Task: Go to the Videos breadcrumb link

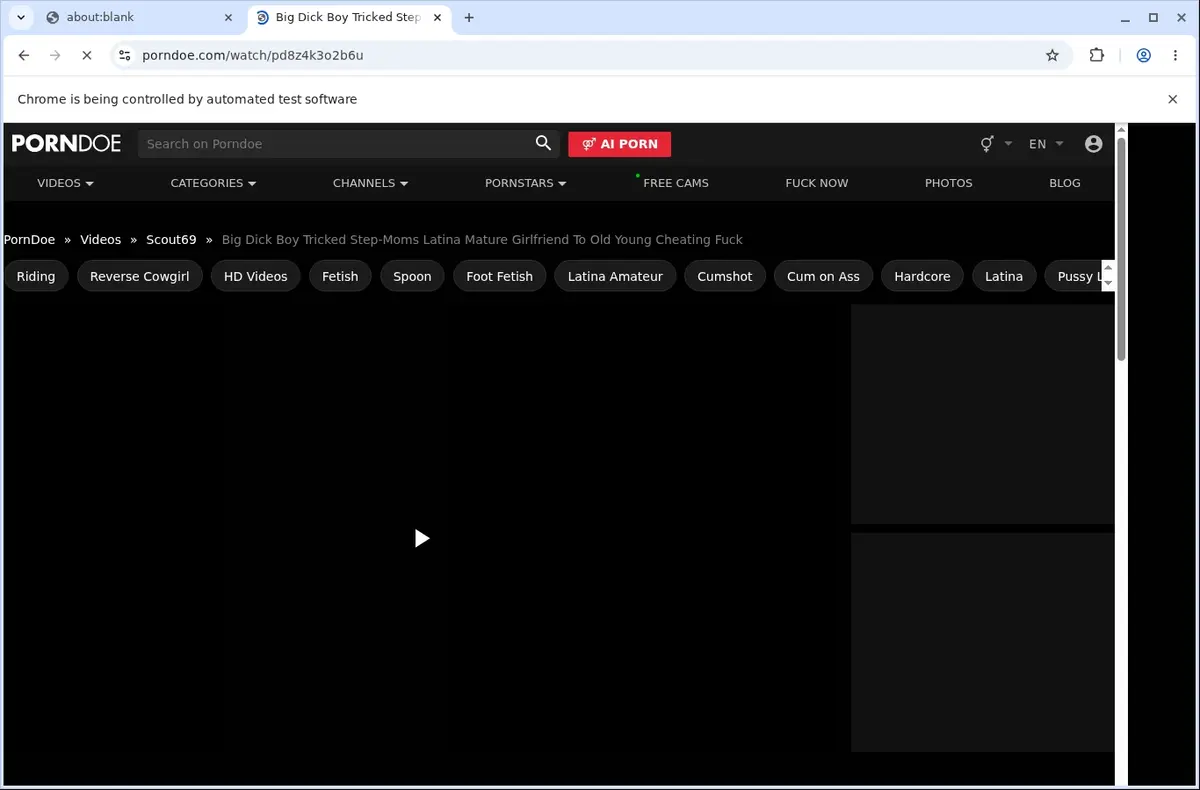Action: tap(100, 240)
